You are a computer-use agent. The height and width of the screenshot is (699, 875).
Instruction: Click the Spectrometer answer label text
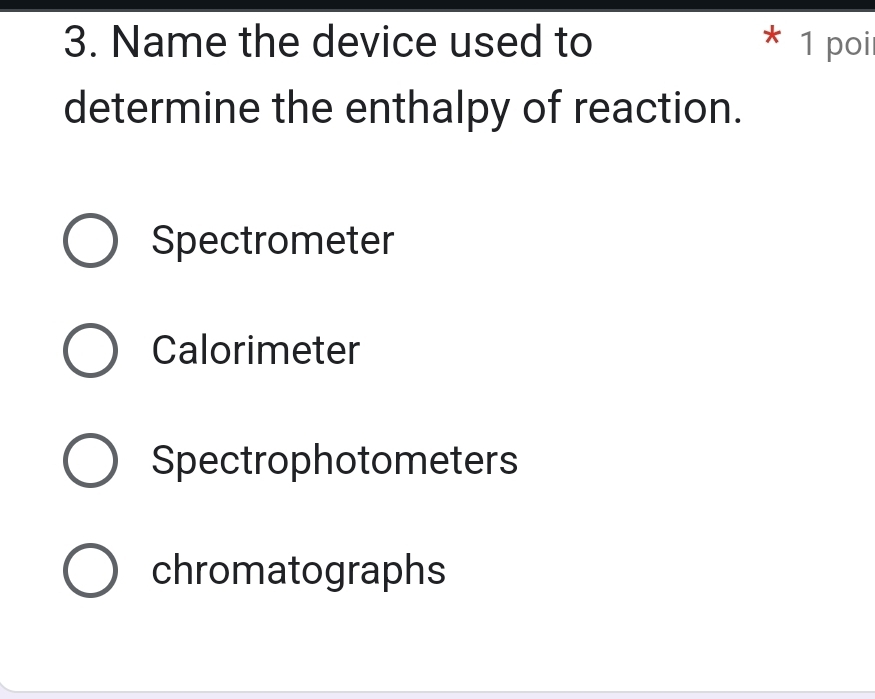pos(272,240)
